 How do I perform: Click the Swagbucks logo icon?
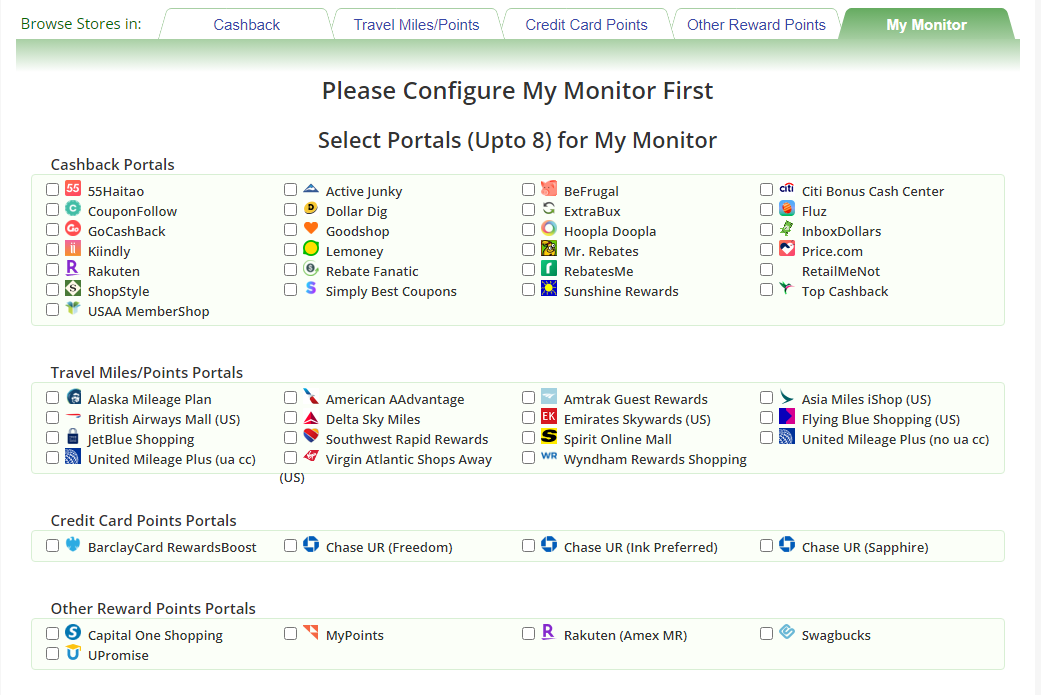(787, 633)
